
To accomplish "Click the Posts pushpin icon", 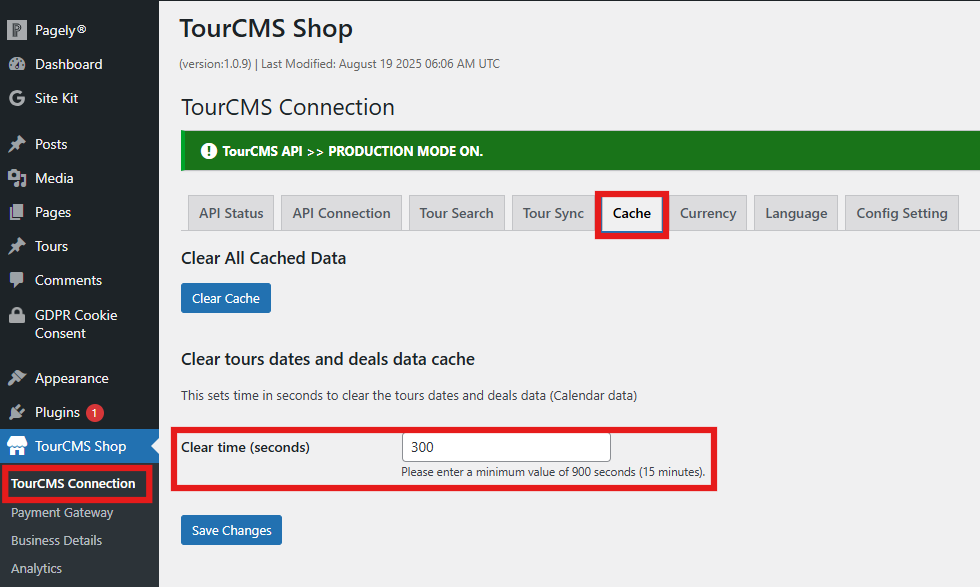I will (17, 144).
